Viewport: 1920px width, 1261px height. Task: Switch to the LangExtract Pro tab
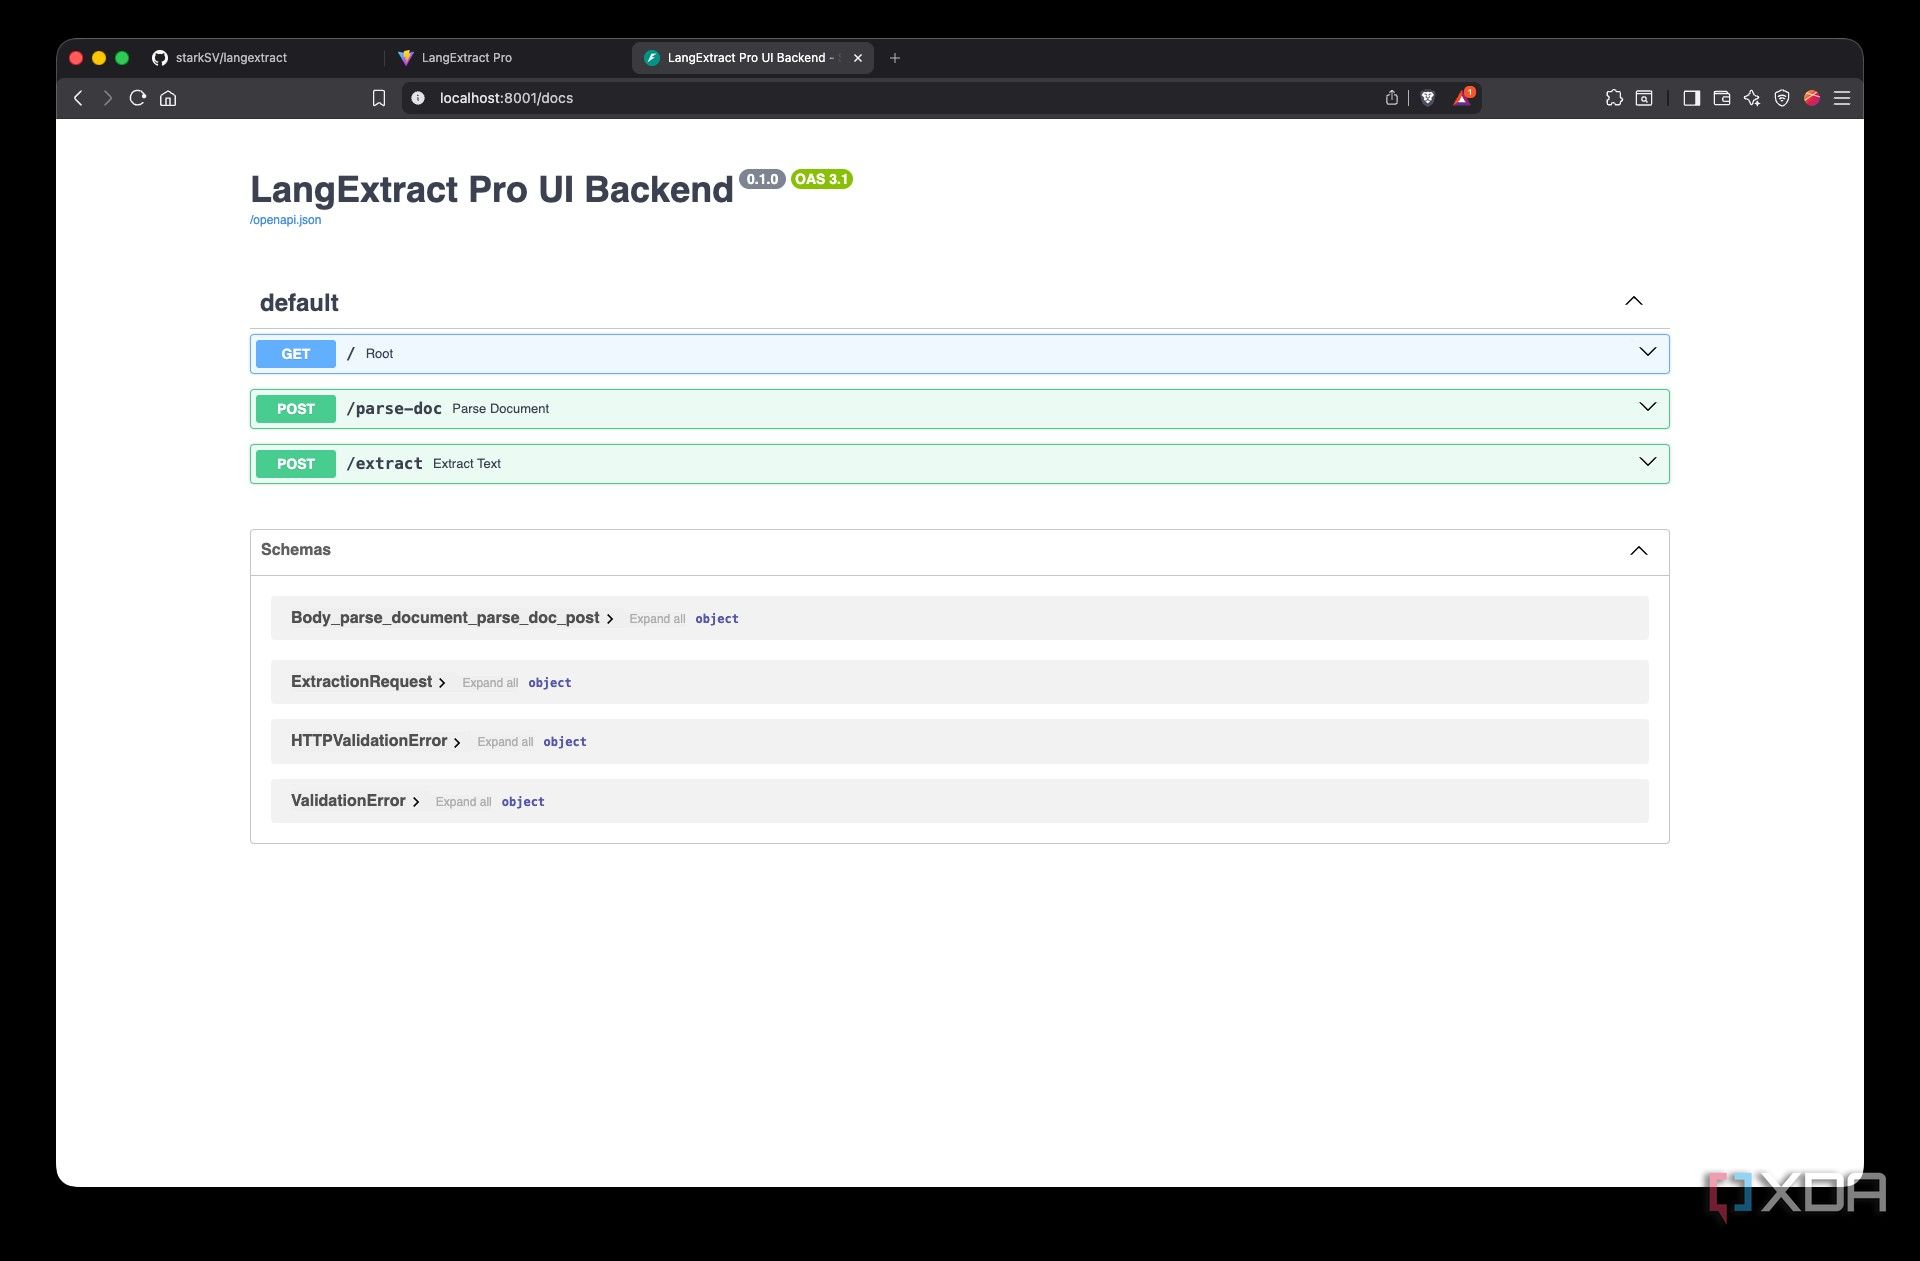tap(509, 58)
